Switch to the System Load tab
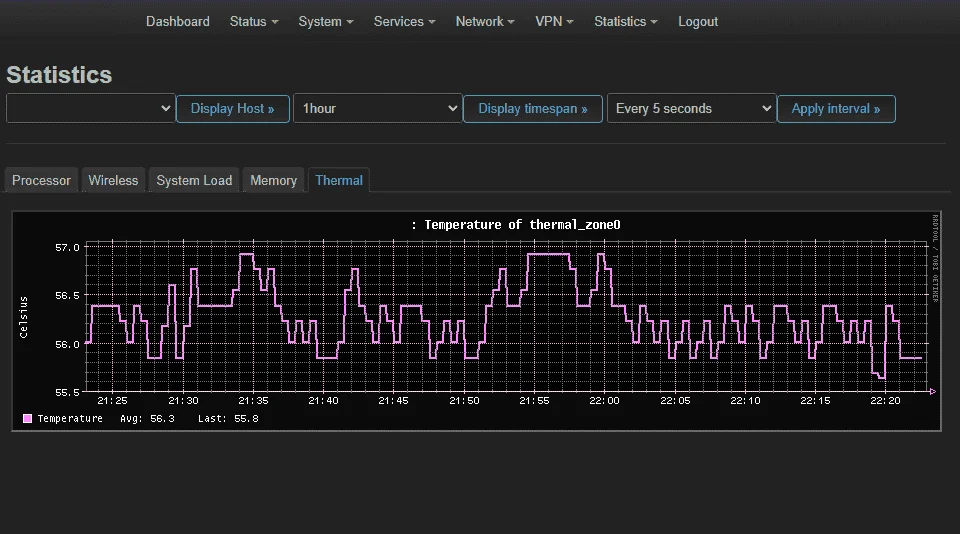Viewport: 960px width, 534px height. 194,181
